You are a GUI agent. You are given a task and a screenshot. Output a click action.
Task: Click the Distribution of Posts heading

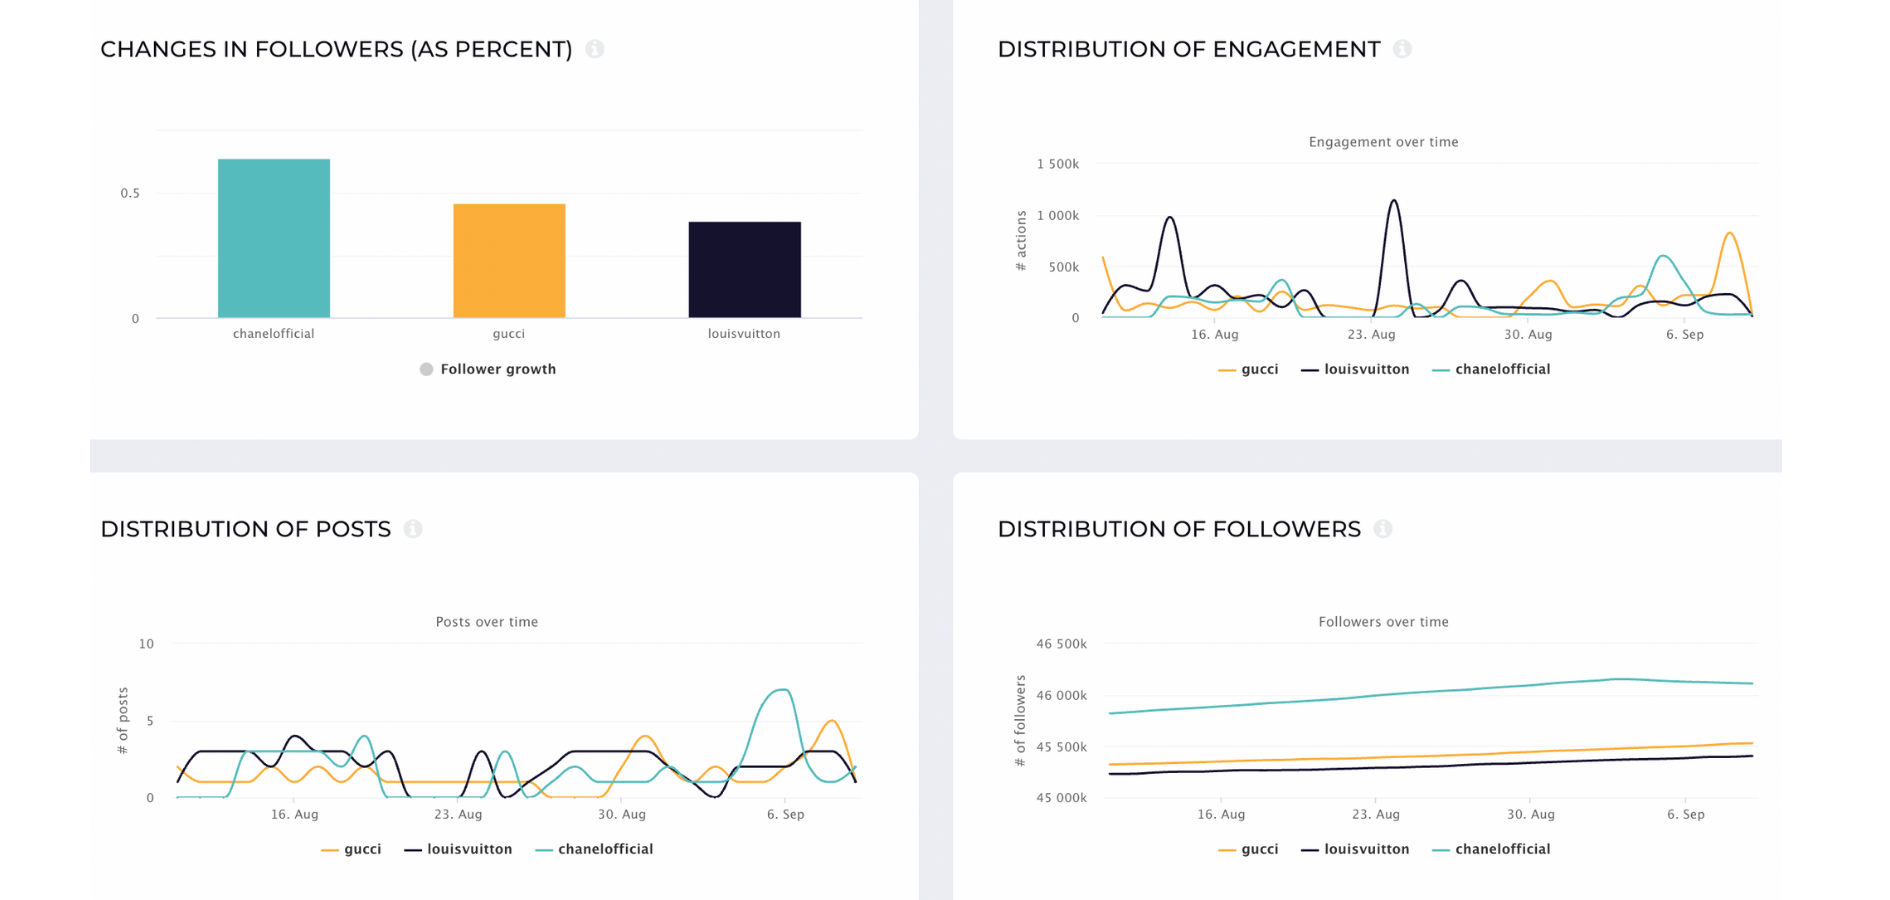(x=246, y=529)
